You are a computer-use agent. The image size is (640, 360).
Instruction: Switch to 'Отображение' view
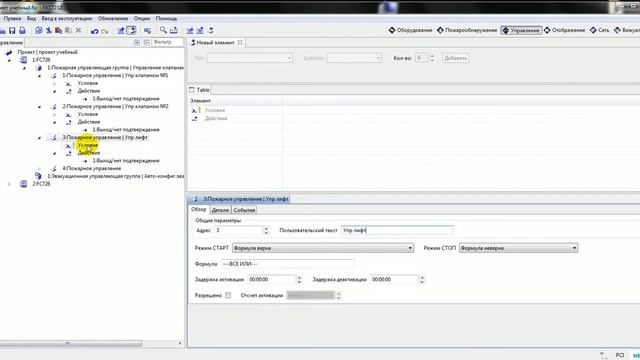564,30
